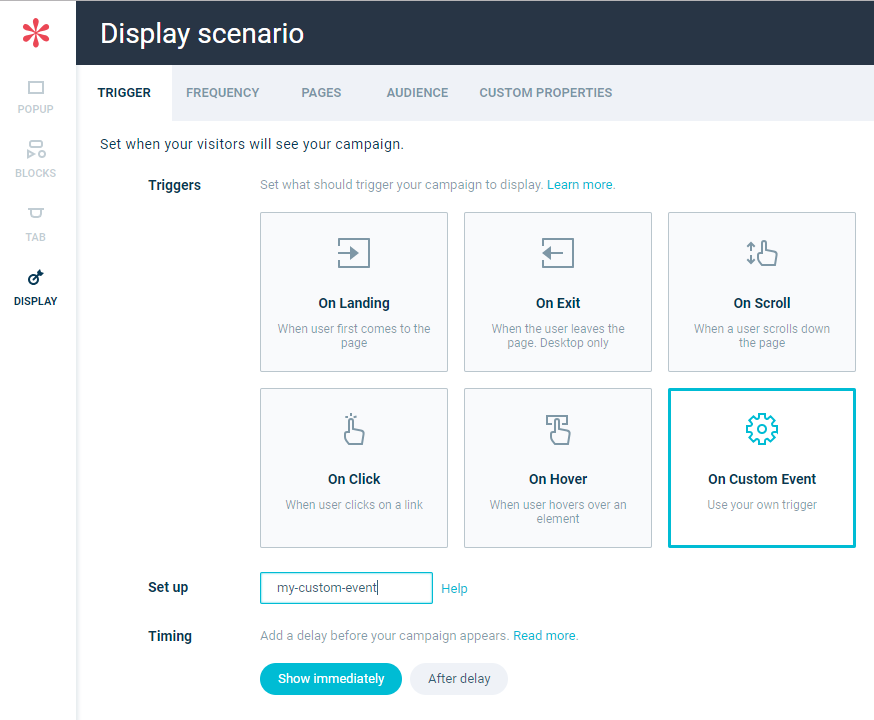Choose the On Exit title
This screenshot has width=874, height=720.
click(x=558, y=303)
